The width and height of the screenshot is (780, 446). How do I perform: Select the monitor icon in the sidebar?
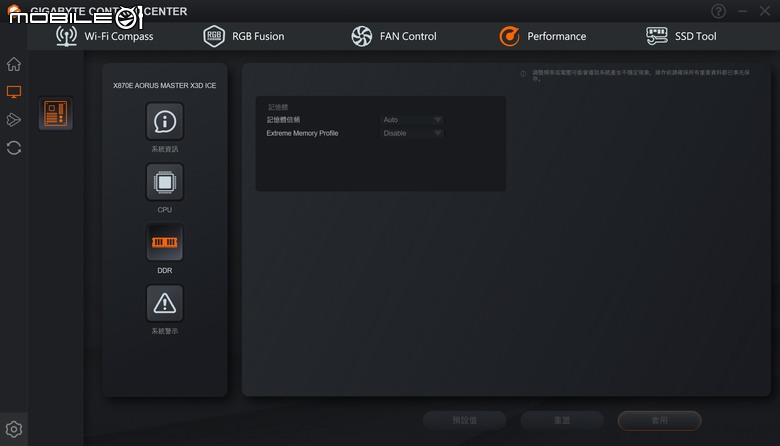(14, 92)
